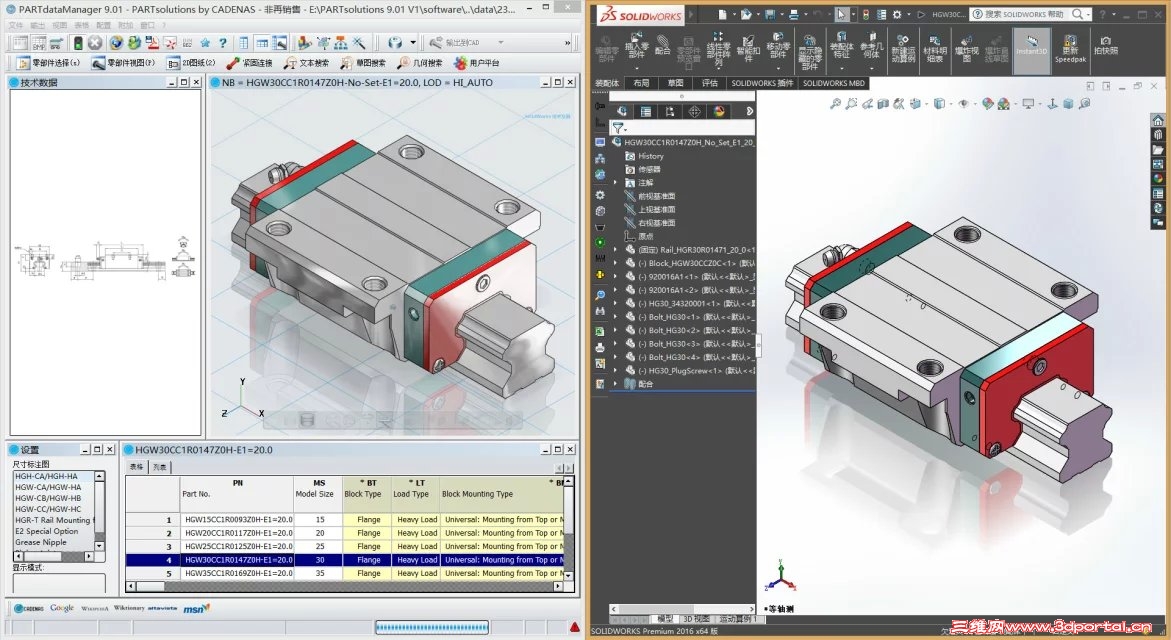This screenshot has width=1171, height=640.
Task: Click the help question mark icon in PARTdataManager
Action: coord(222,43)
